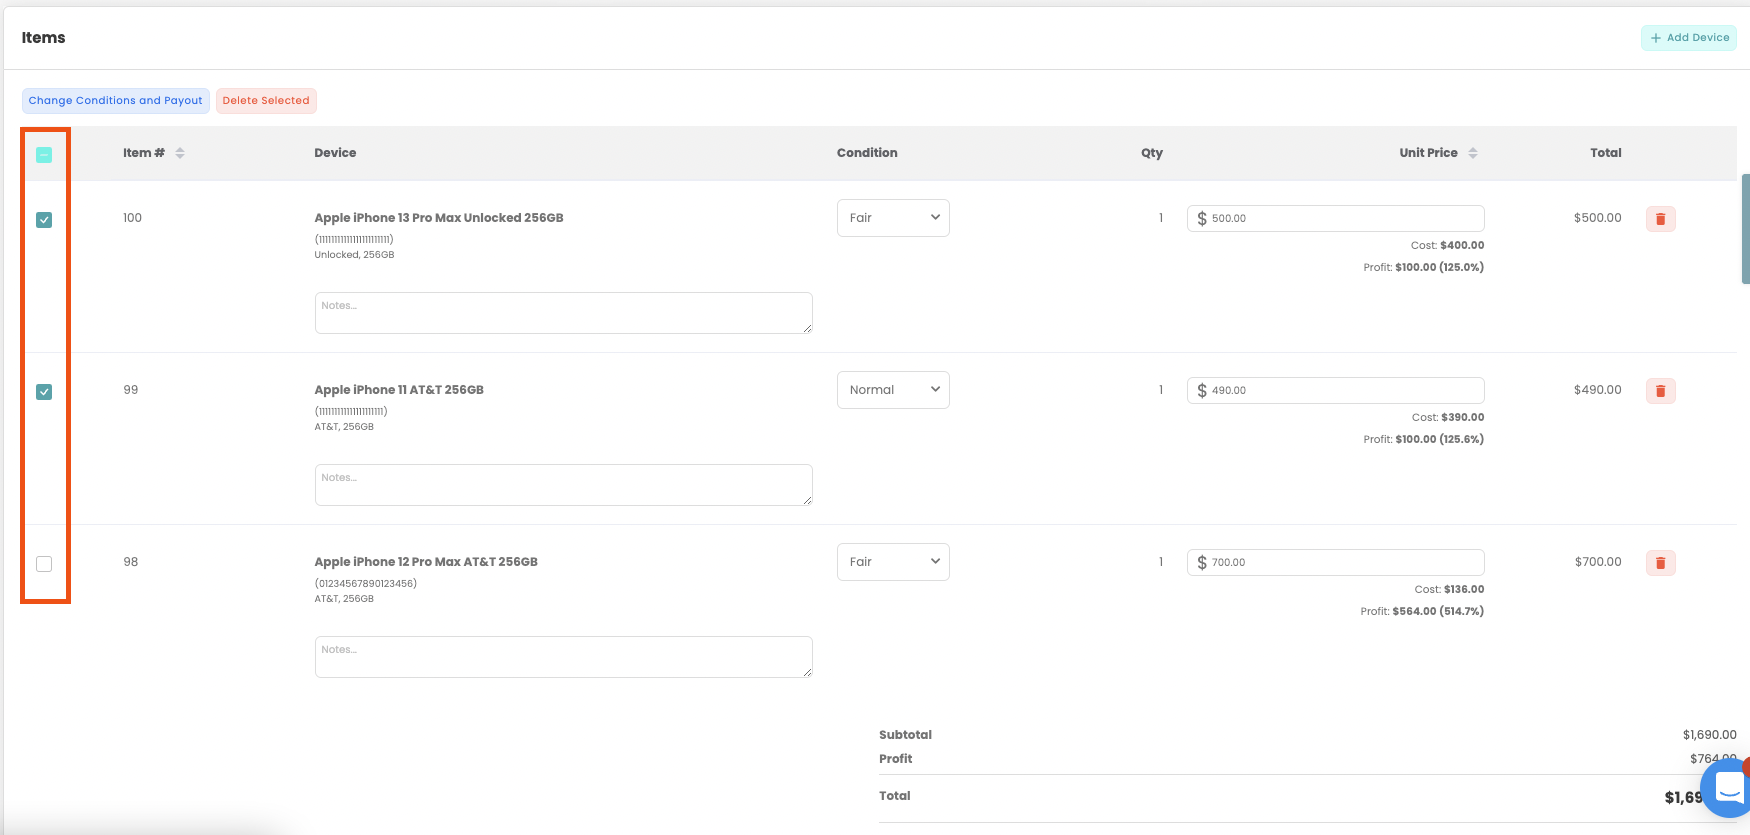Image resolution: width=1750 pixels, height=835 pixels.
Task: Click item number 99 cell
Action: tap(131, 390)
